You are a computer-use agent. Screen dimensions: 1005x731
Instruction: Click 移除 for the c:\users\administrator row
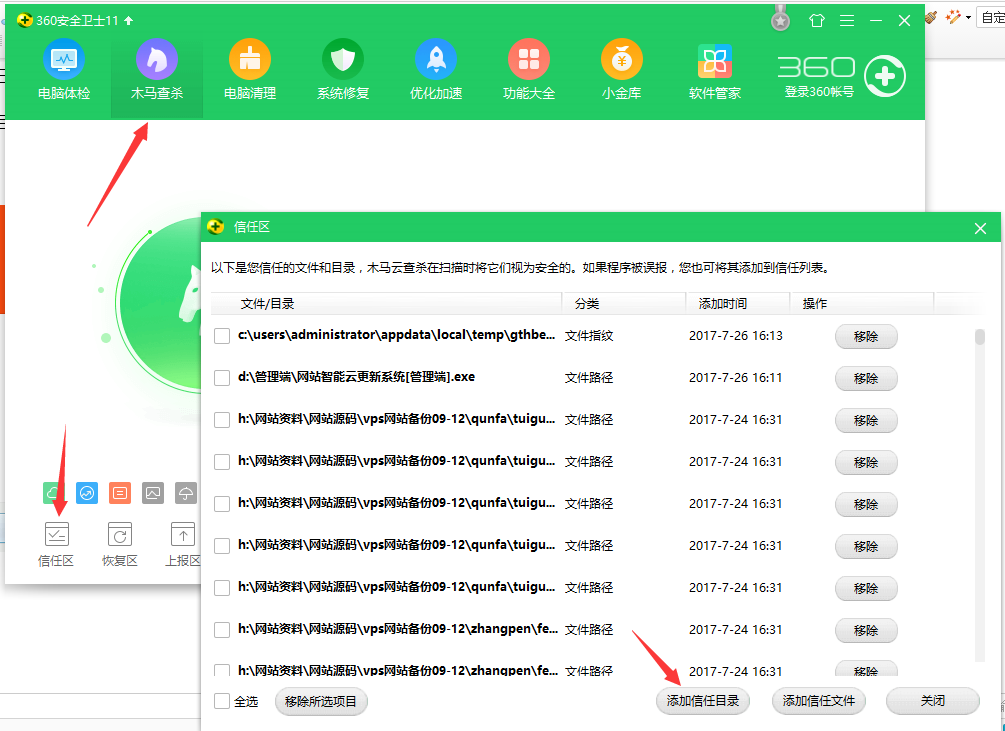tap(866, 336)
